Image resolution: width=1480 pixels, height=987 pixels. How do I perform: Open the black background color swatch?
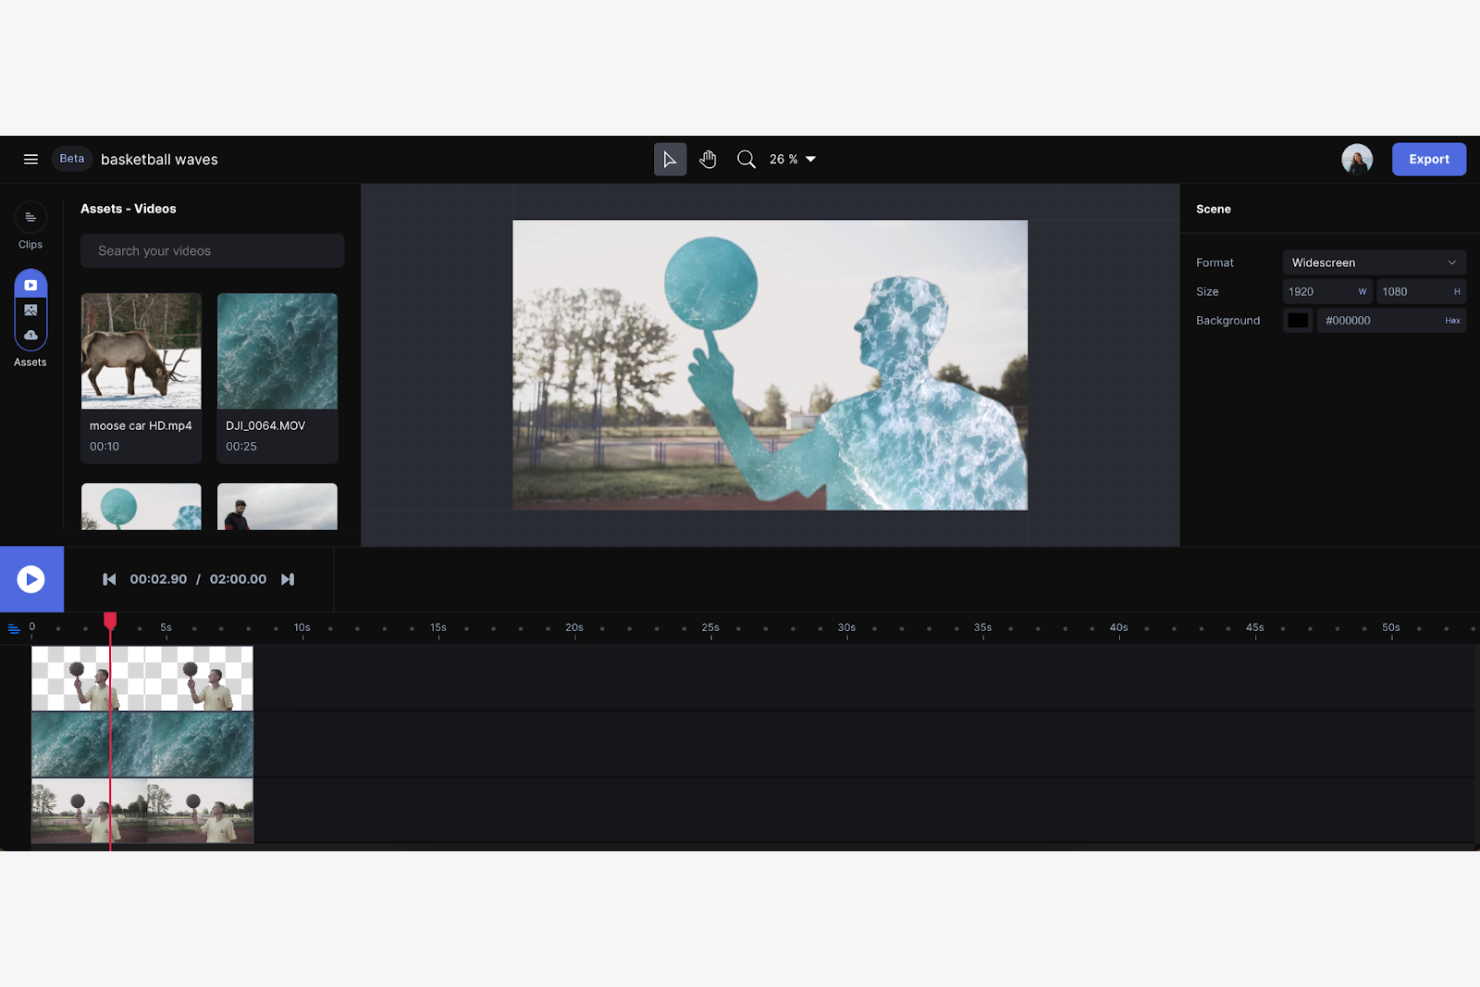tap(1297, 319)
